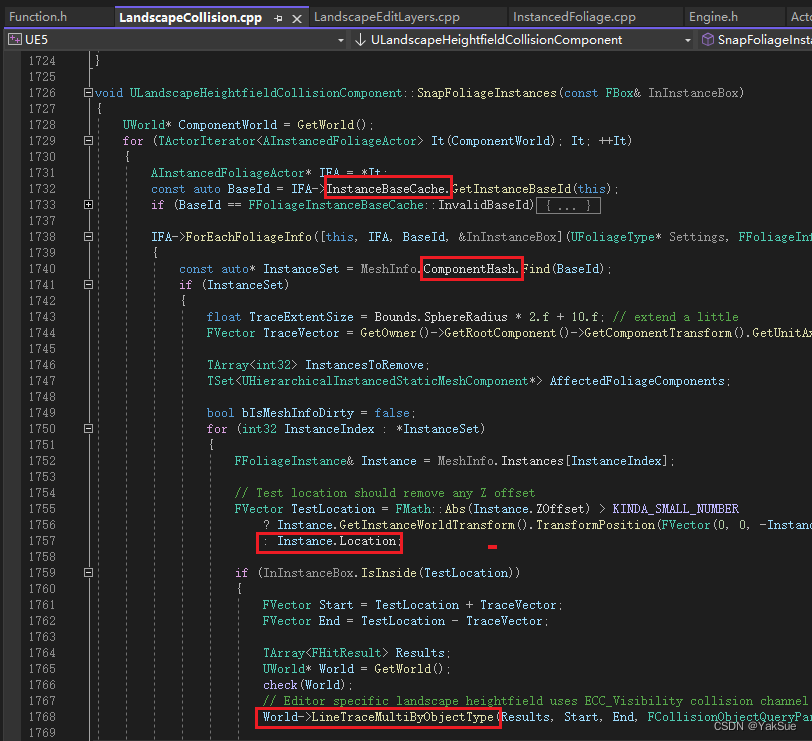The width and height of the screenshot is (812, 741).
Task: Switch to the Function.h tab
Action: pos(38,17)
